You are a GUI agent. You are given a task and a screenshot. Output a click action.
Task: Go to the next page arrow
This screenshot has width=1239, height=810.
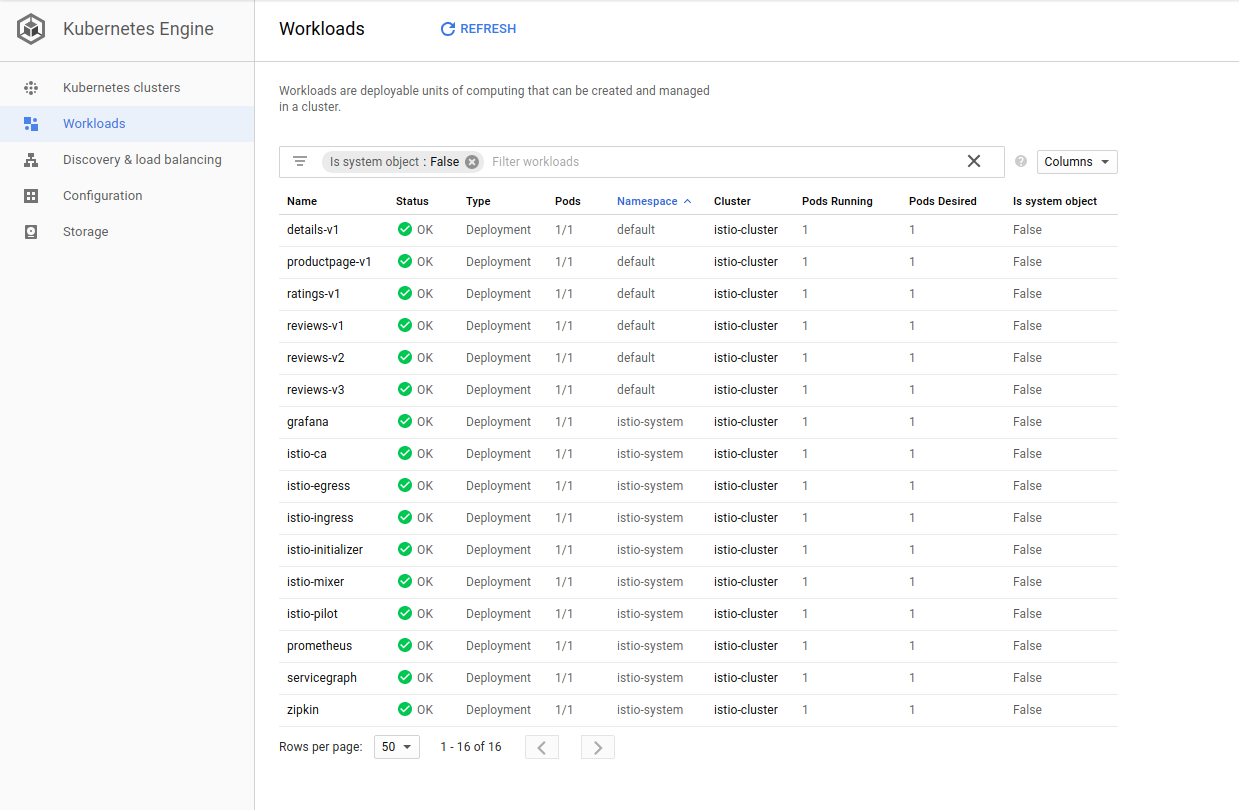coord(598,747)
